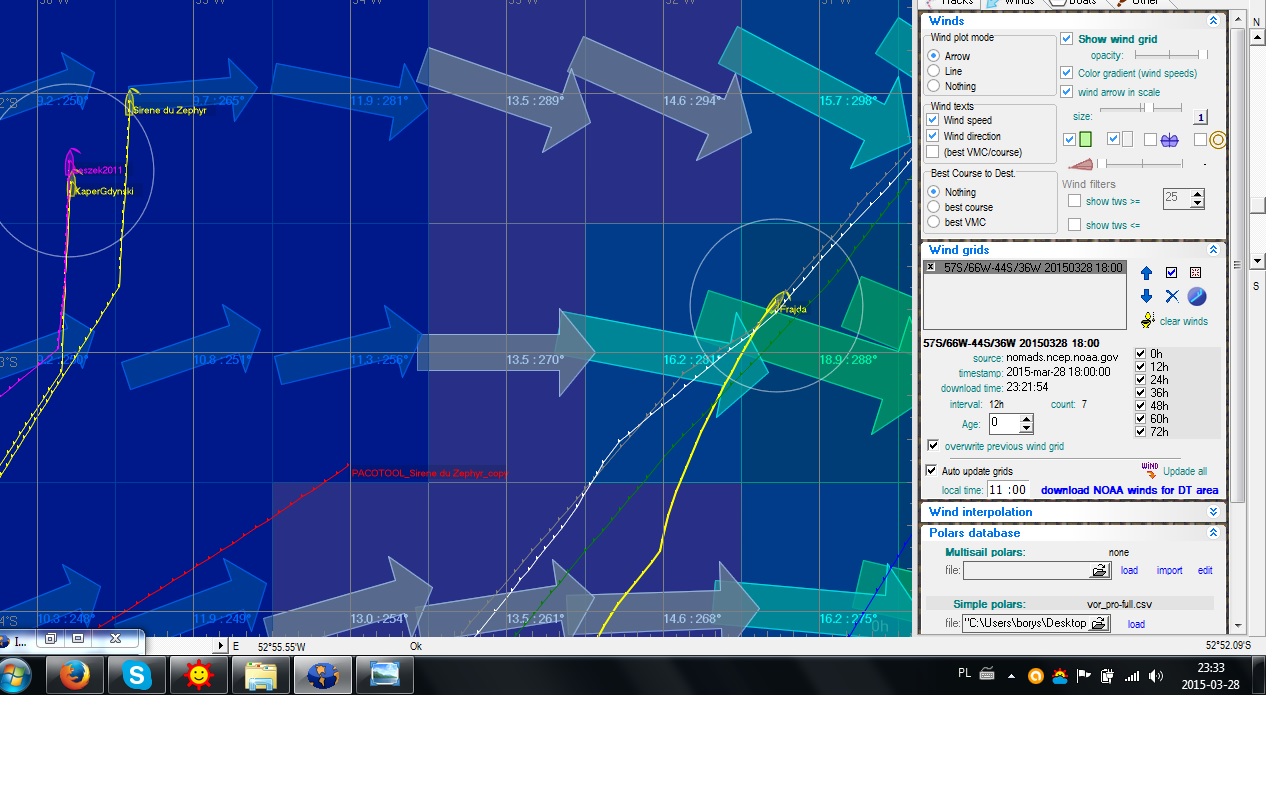Click load link for Simple polars
This screenshot has width=1280, height=800.
(x=1136, y=624)
